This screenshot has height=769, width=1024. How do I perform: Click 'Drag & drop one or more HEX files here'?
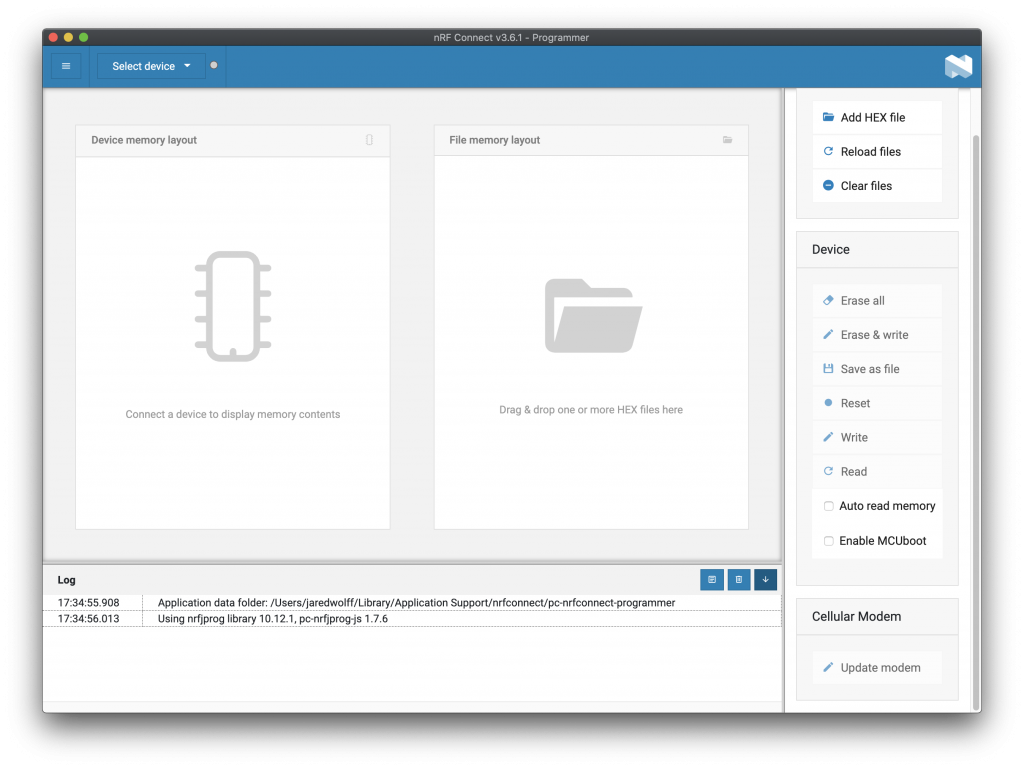coord(591,410)
